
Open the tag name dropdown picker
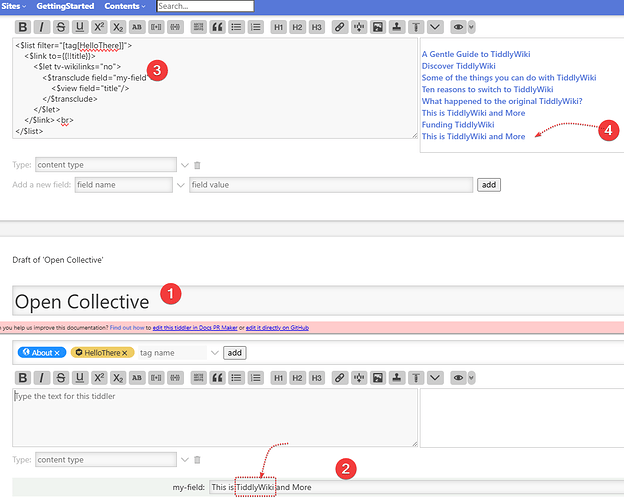tap(213, 353)
